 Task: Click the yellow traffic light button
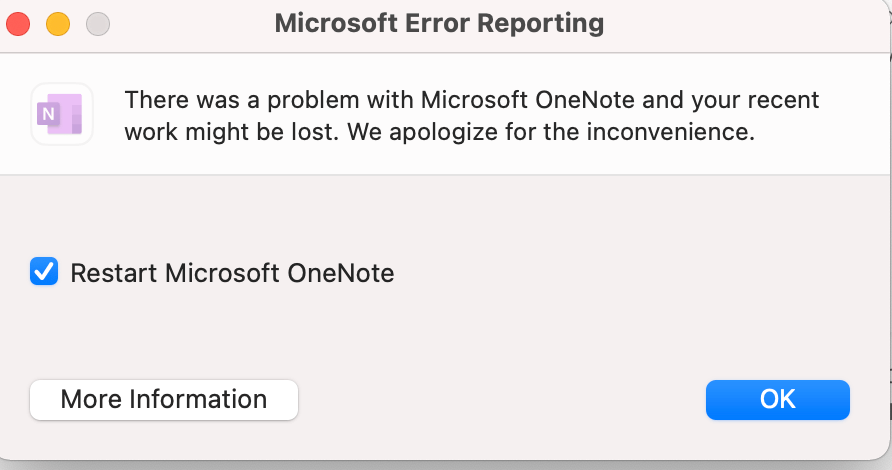click(58, 22)
